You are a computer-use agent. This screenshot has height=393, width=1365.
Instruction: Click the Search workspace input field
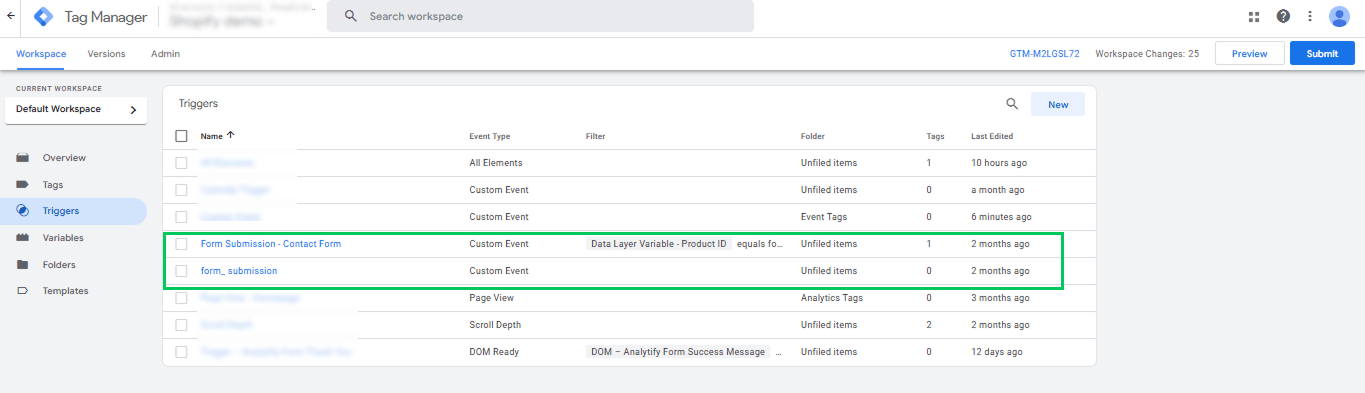click(x=542, y=16)
